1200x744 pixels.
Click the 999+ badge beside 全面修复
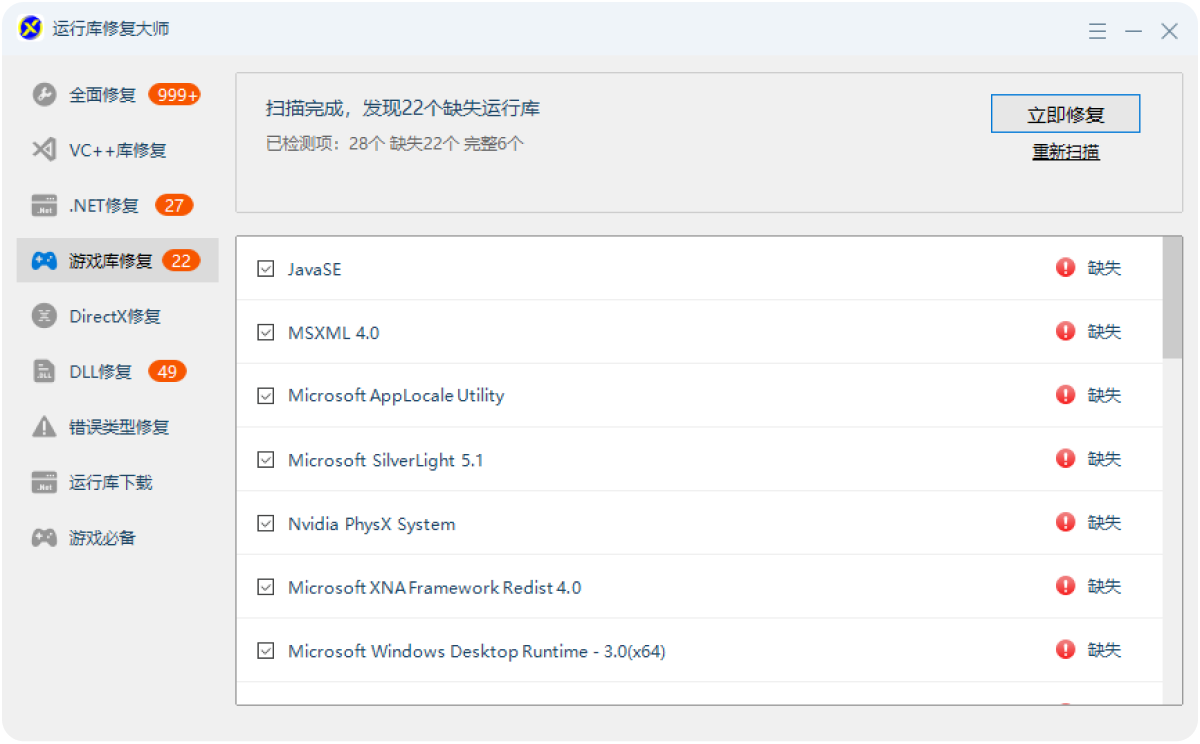pyautogui.click(x=175, y=95)
